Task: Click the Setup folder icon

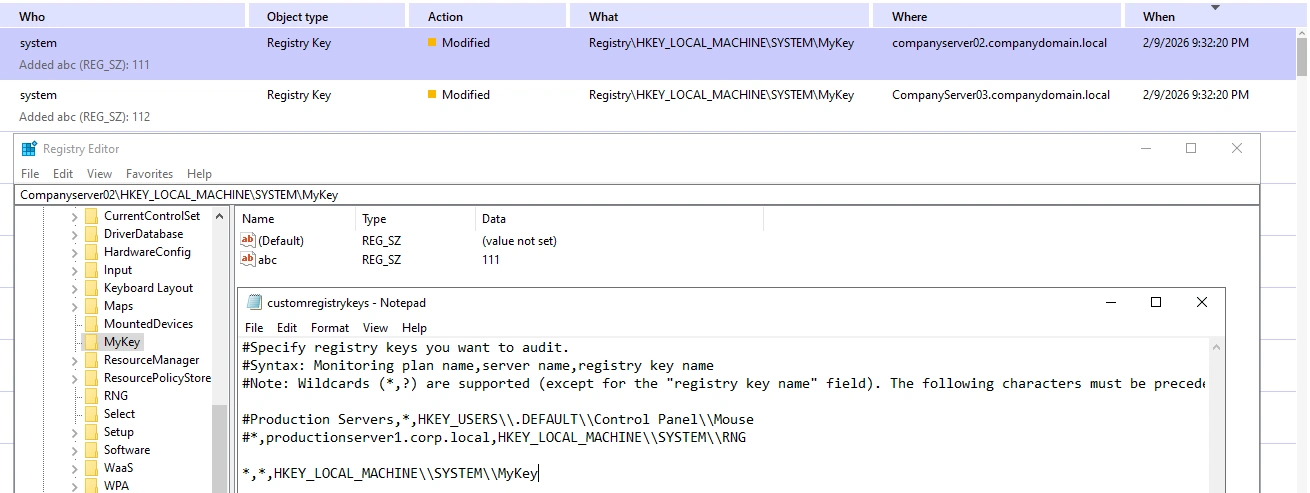Action: (92, 432)
